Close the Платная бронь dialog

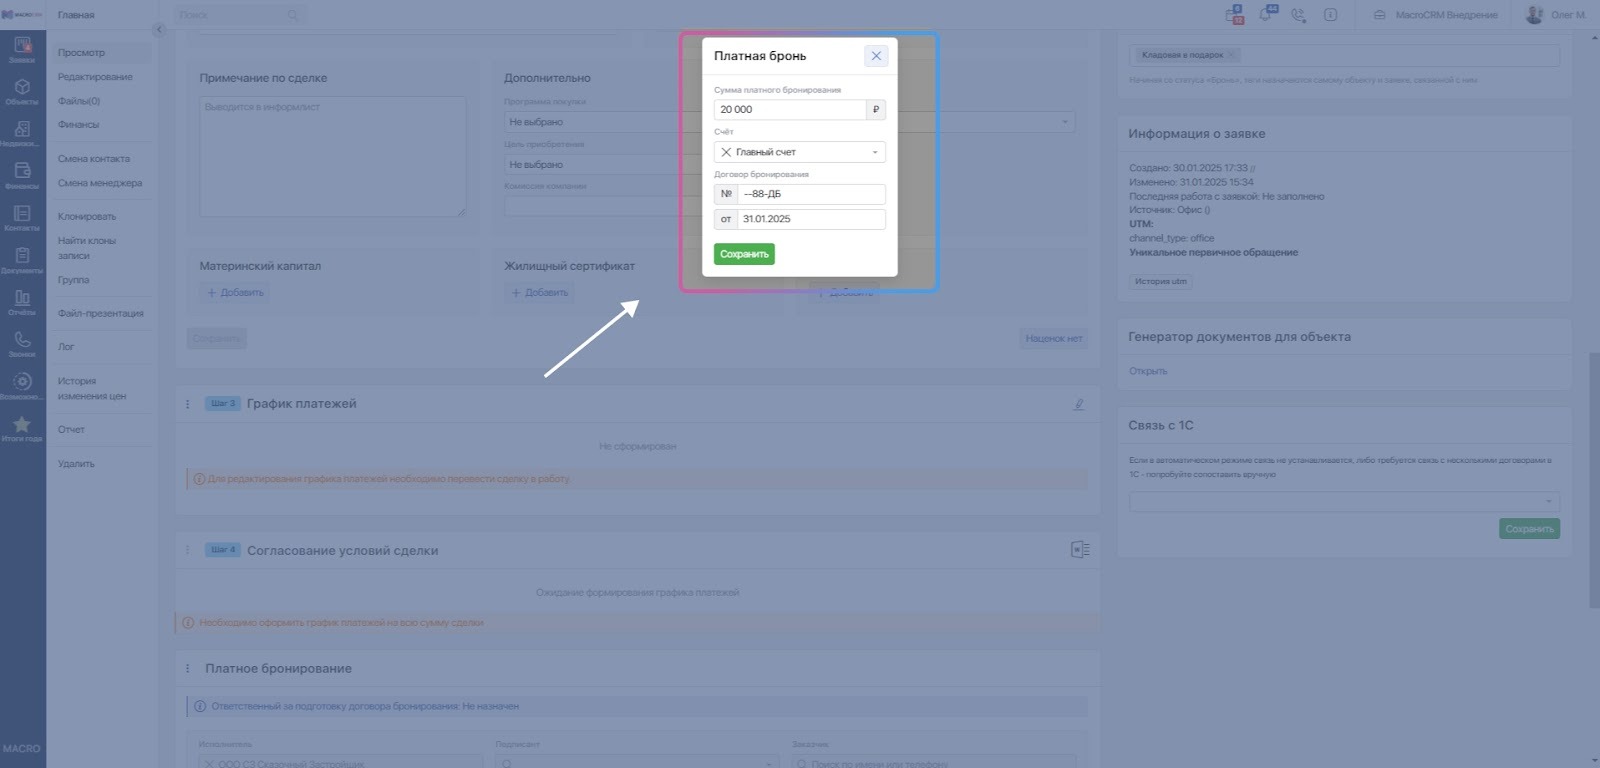point(876,56)
